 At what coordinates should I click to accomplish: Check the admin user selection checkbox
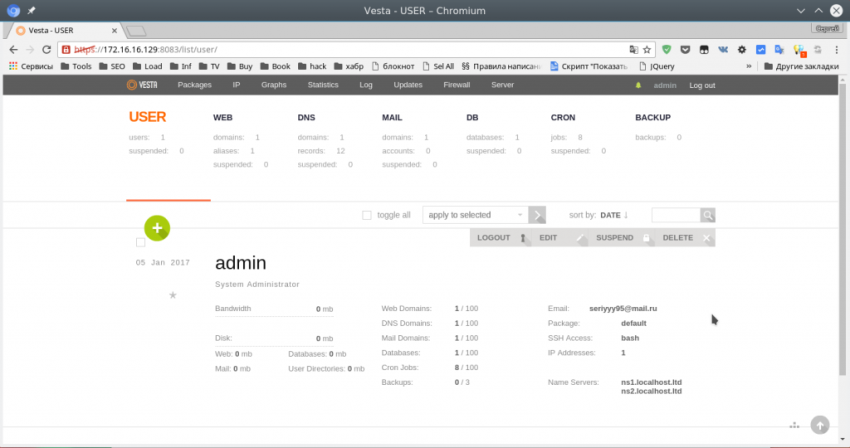[140, 242]
